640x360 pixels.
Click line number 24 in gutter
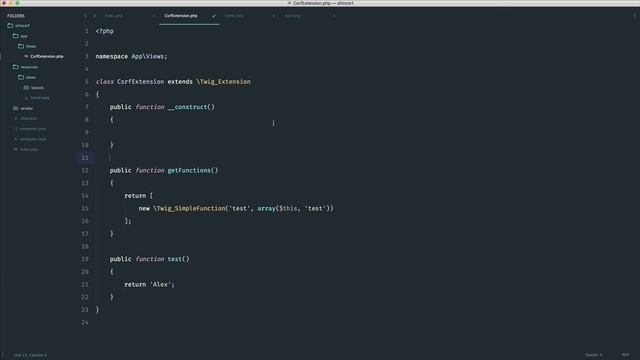click(84, 322)
